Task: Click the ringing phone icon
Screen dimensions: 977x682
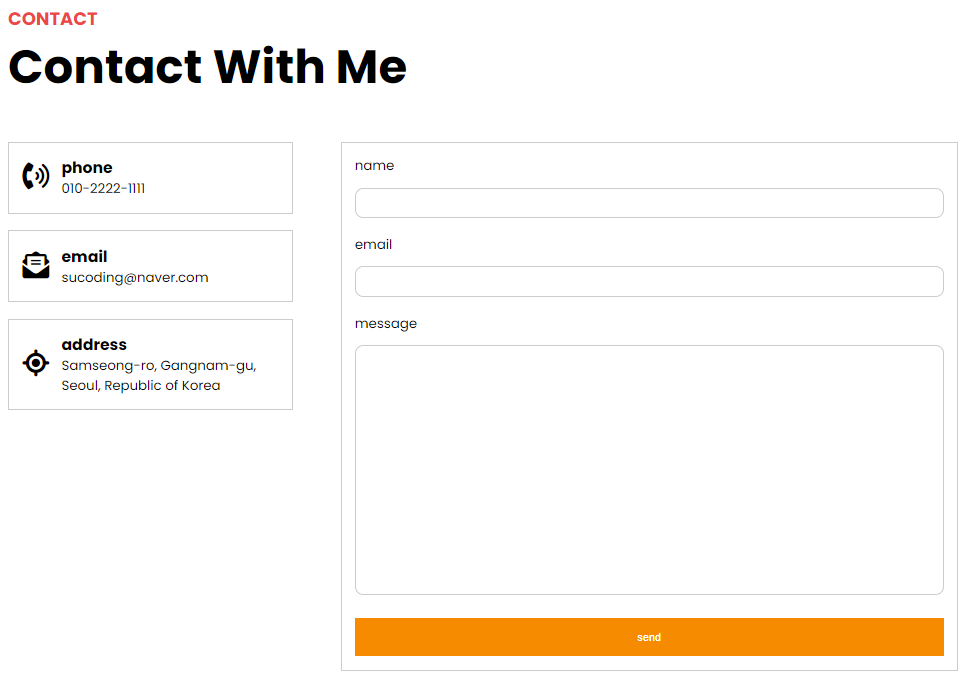Action: (x=35, y=177)
